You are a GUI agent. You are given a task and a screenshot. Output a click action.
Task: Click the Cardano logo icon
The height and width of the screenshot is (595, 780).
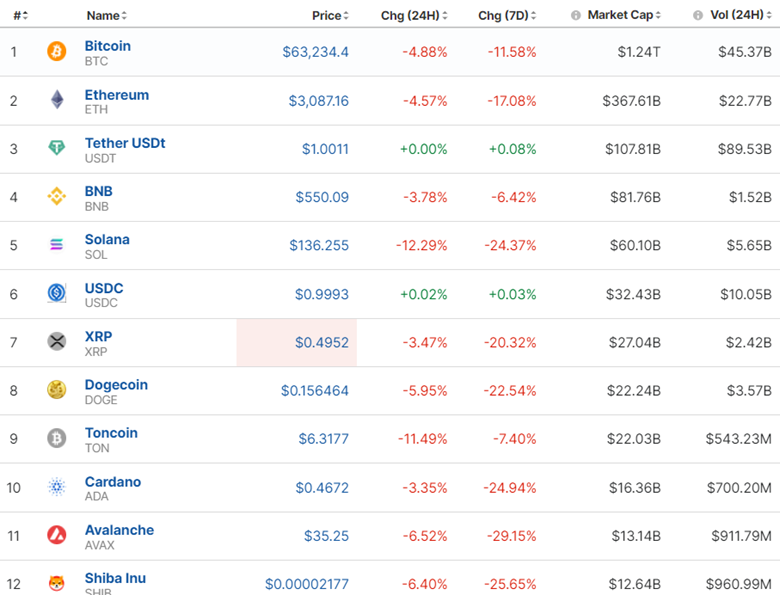point(57,487)
